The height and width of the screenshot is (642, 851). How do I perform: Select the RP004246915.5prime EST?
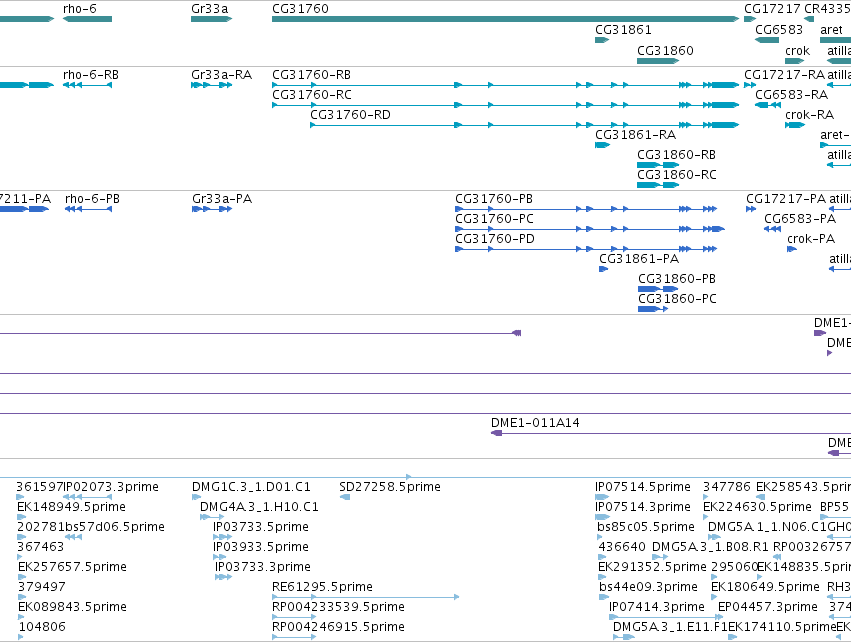point(294,637)
